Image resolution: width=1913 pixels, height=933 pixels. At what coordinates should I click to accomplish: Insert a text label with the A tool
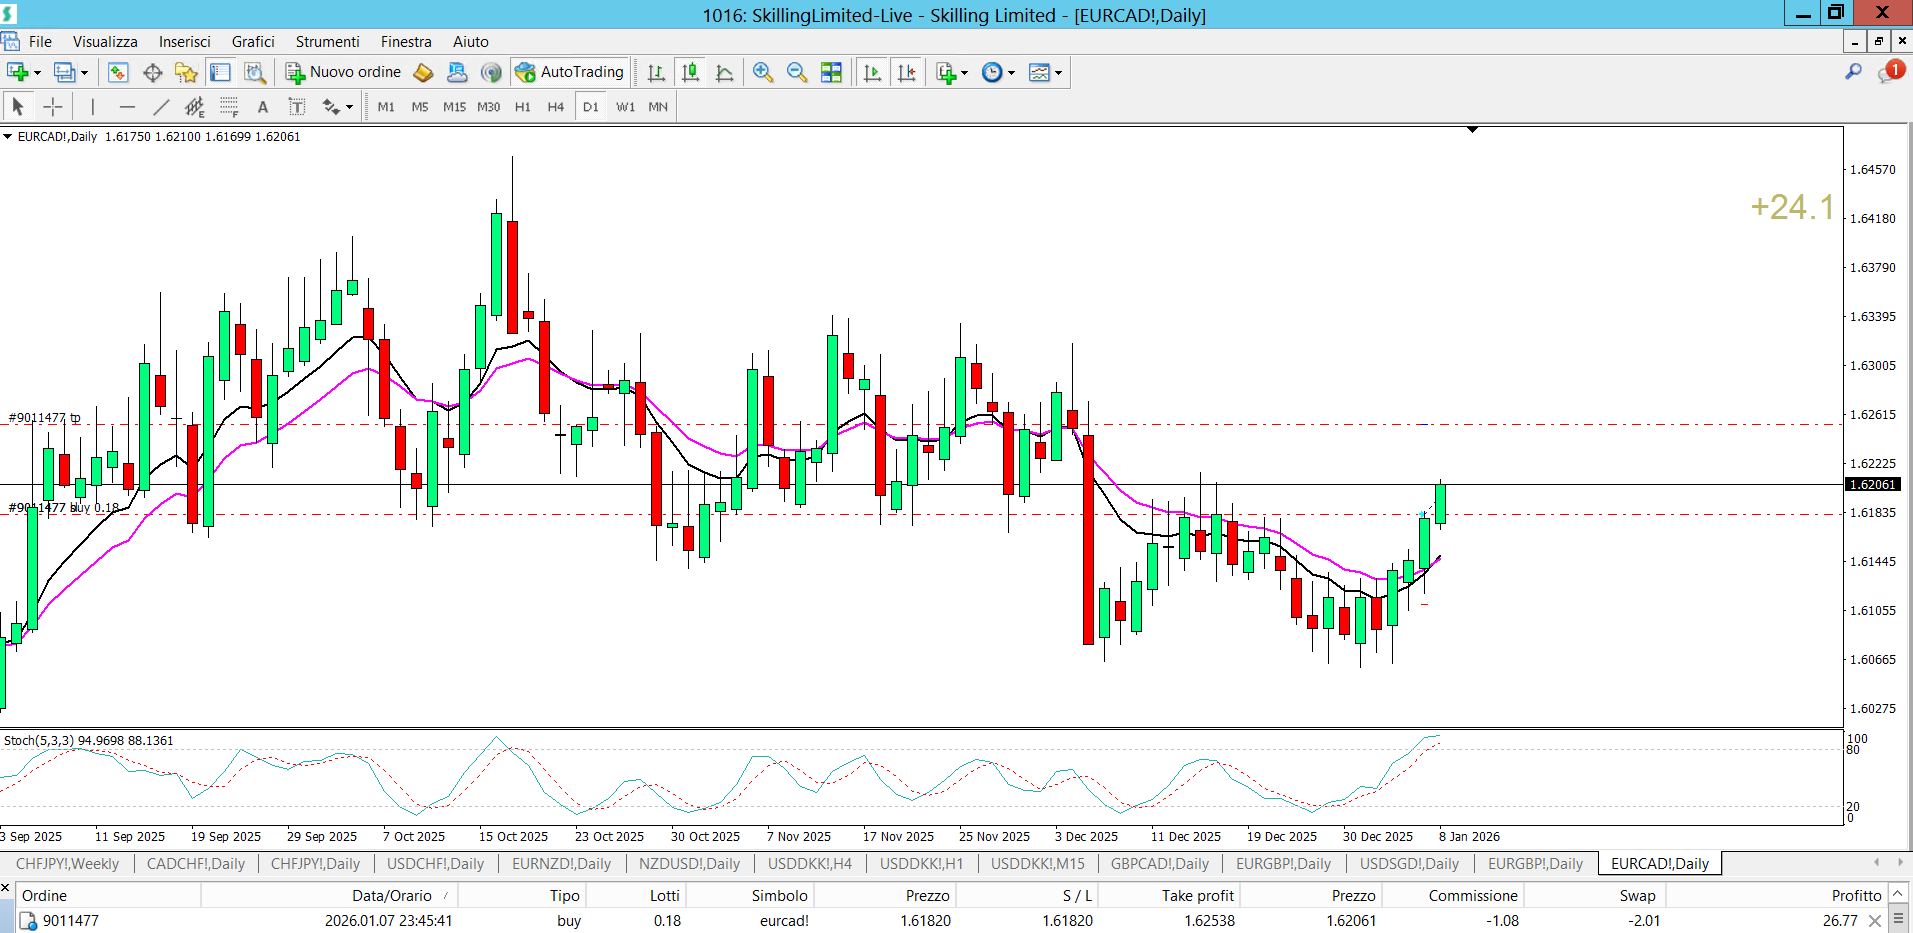click(x=263, y=107)
